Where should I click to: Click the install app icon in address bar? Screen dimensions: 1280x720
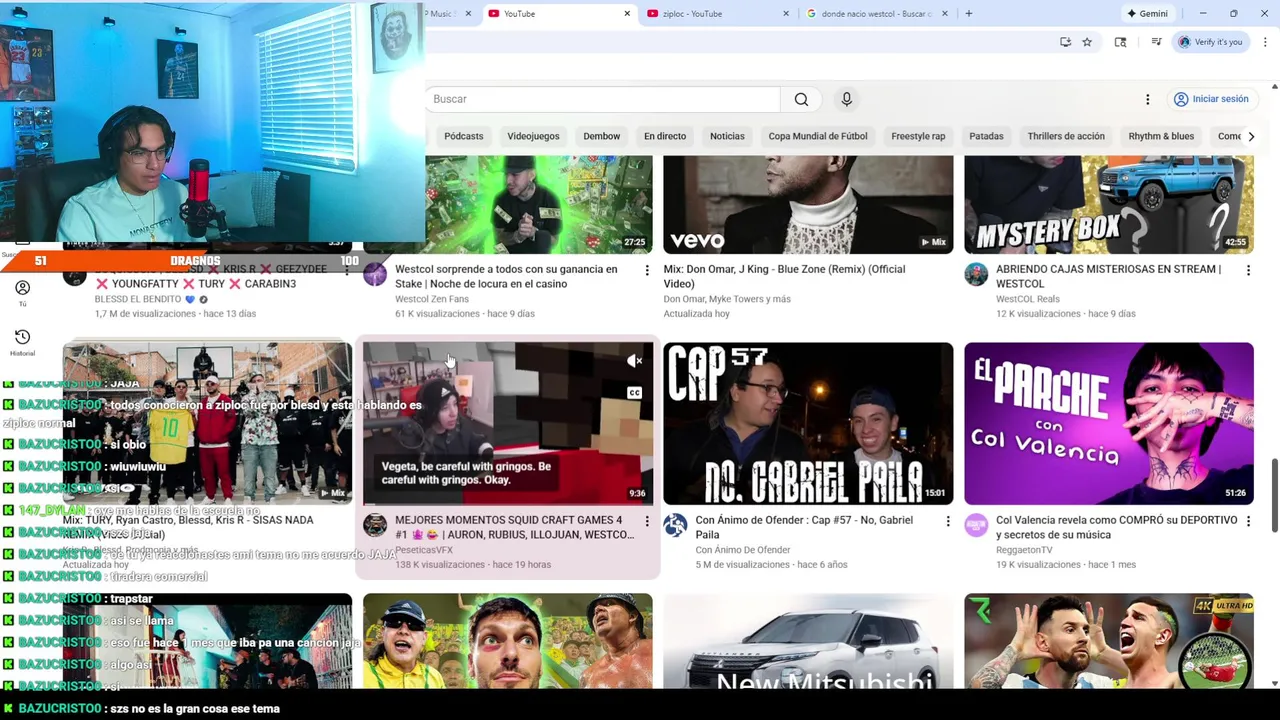1065,42
